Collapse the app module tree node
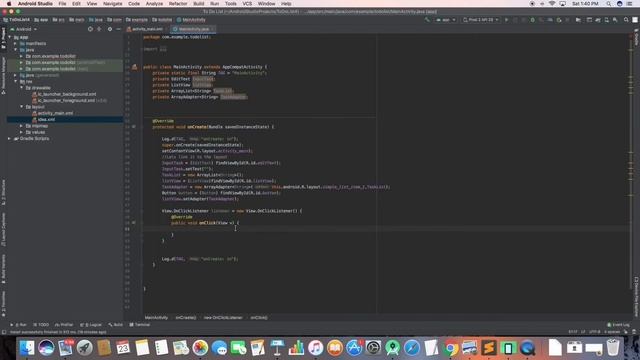640x360 pixels. pyautogui.click(x=10, y=37)
